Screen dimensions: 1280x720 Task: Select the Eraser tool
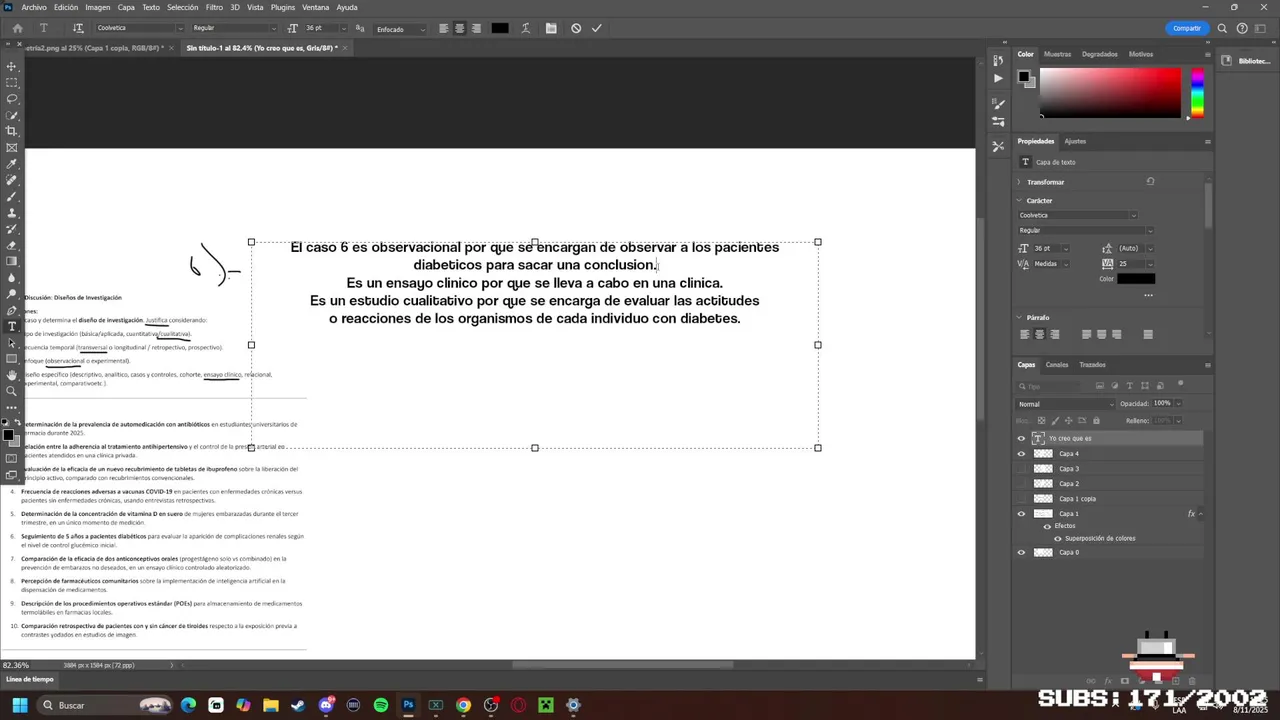(x=12, y=245)
